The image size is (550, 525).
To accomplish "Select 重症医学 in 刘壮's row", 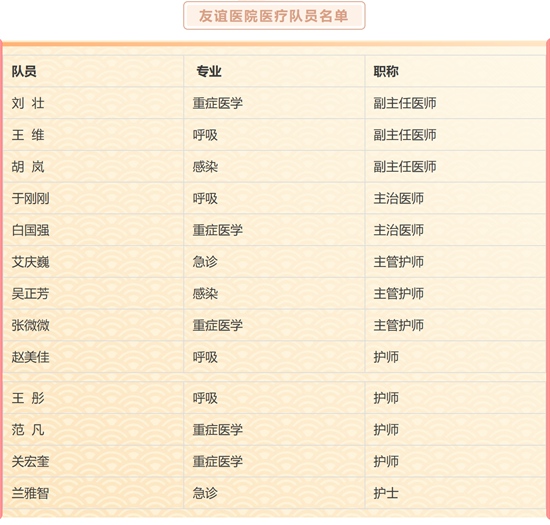I will click(x=218, y=103).
